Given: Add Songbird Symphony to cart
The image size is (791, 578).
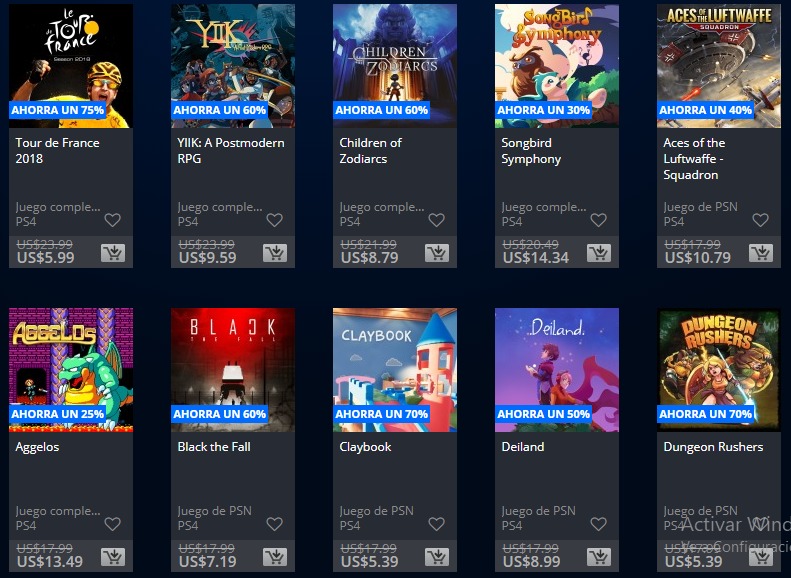Looking at the screenshot, I should [x=599, y=253].
